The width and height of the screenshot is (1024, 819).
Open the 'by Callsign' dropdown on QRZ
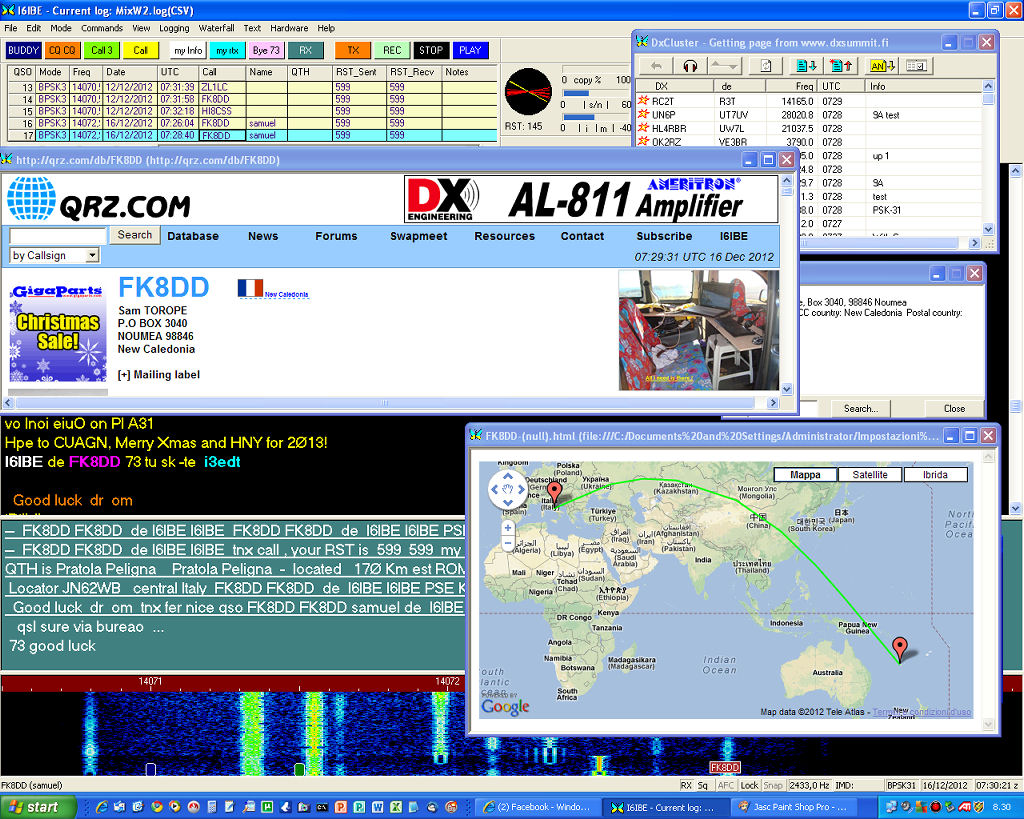coord(55,256)
